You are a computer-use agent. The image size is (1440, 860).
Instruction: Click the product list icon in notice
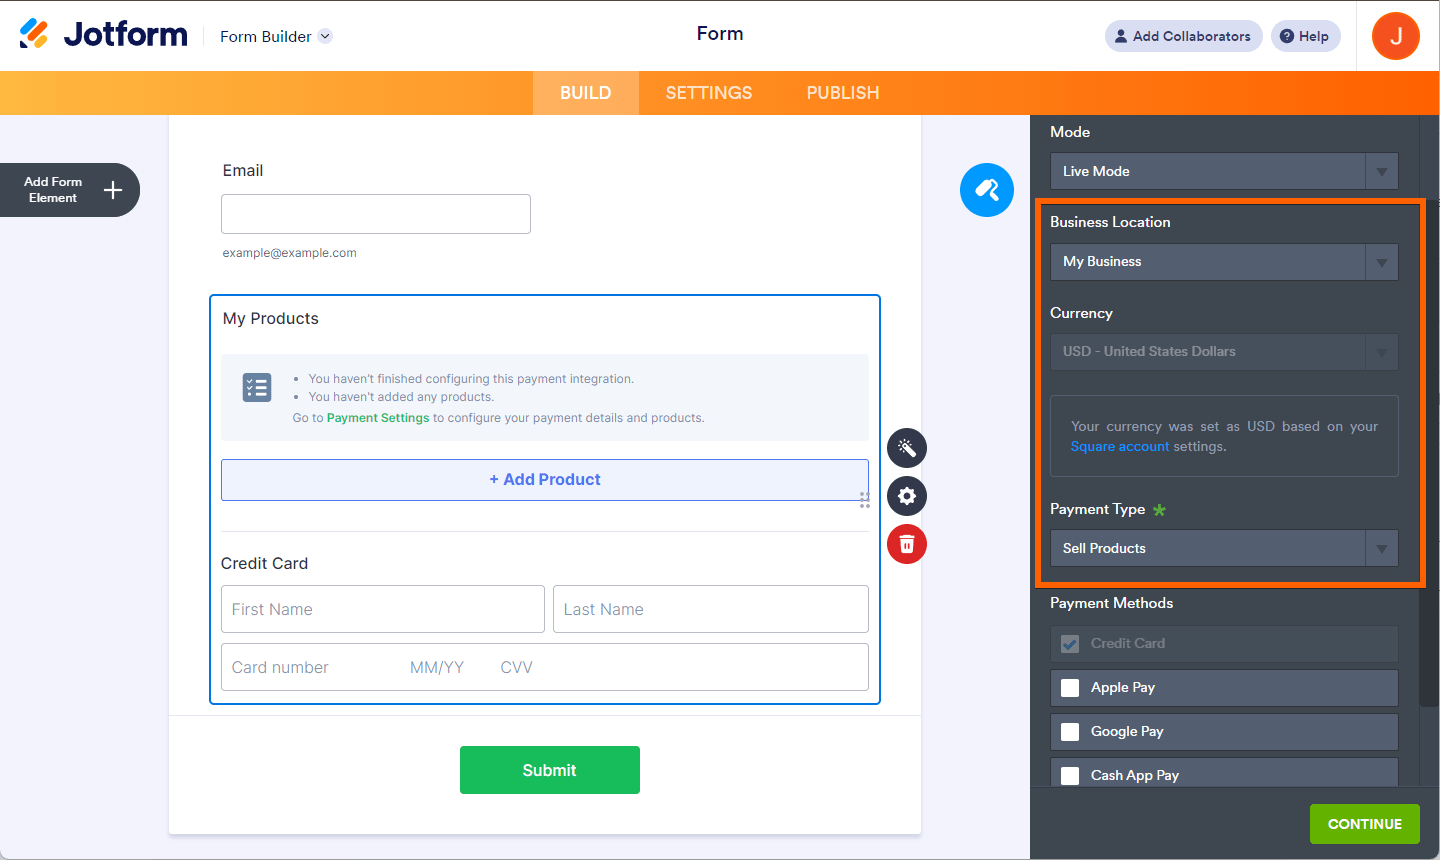tap(257, 387)
